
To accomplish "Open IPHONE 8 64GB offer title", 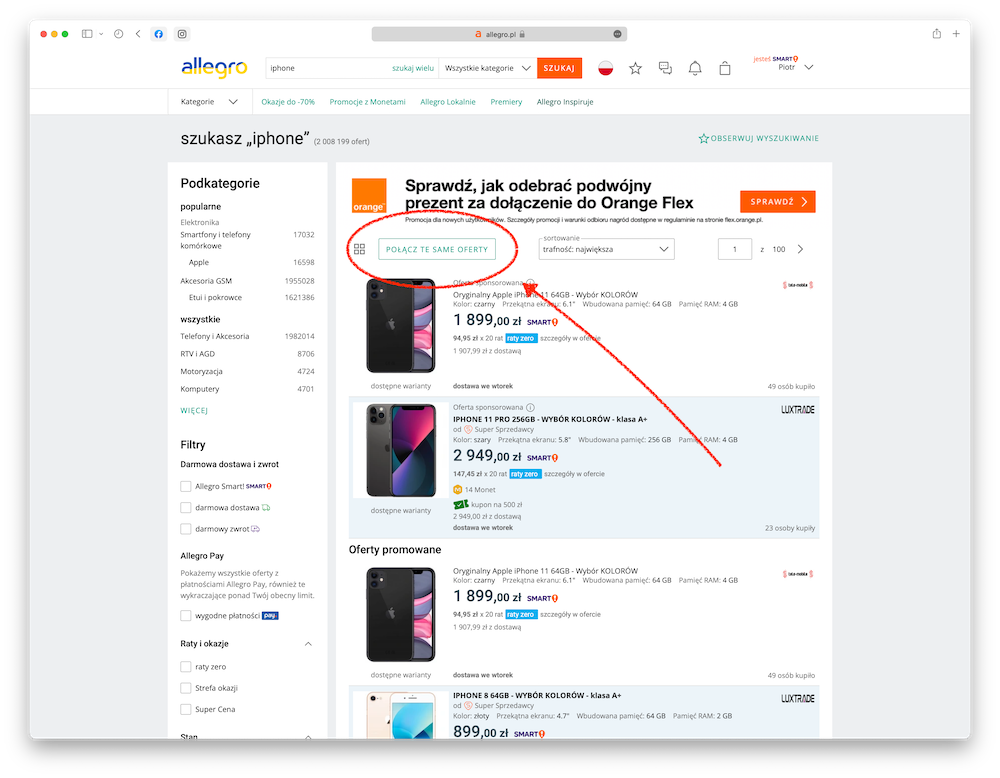I will tap(537, 696).
